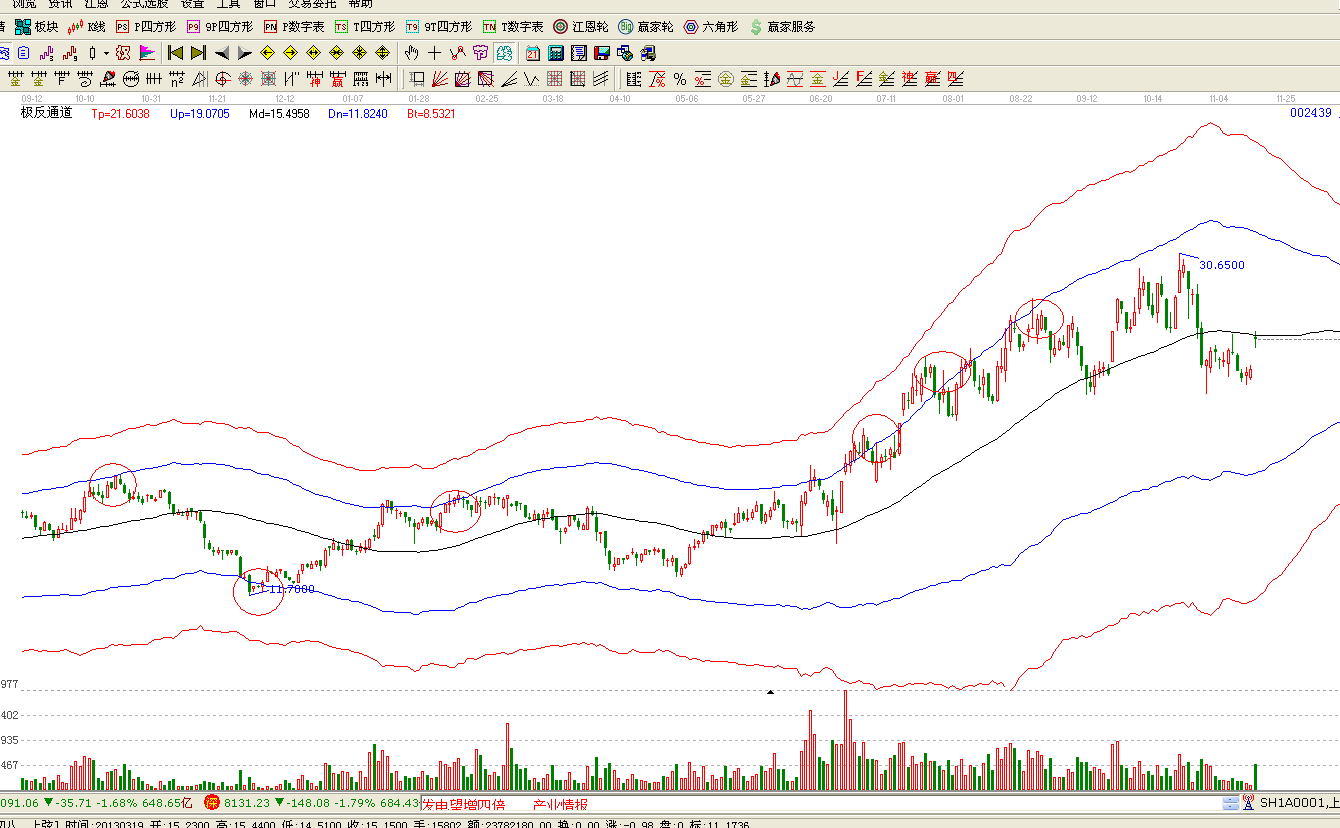1340x828 pixels.
Task: Open the 六角形 hexagon chart tool
Action: (x=715, y=27)
